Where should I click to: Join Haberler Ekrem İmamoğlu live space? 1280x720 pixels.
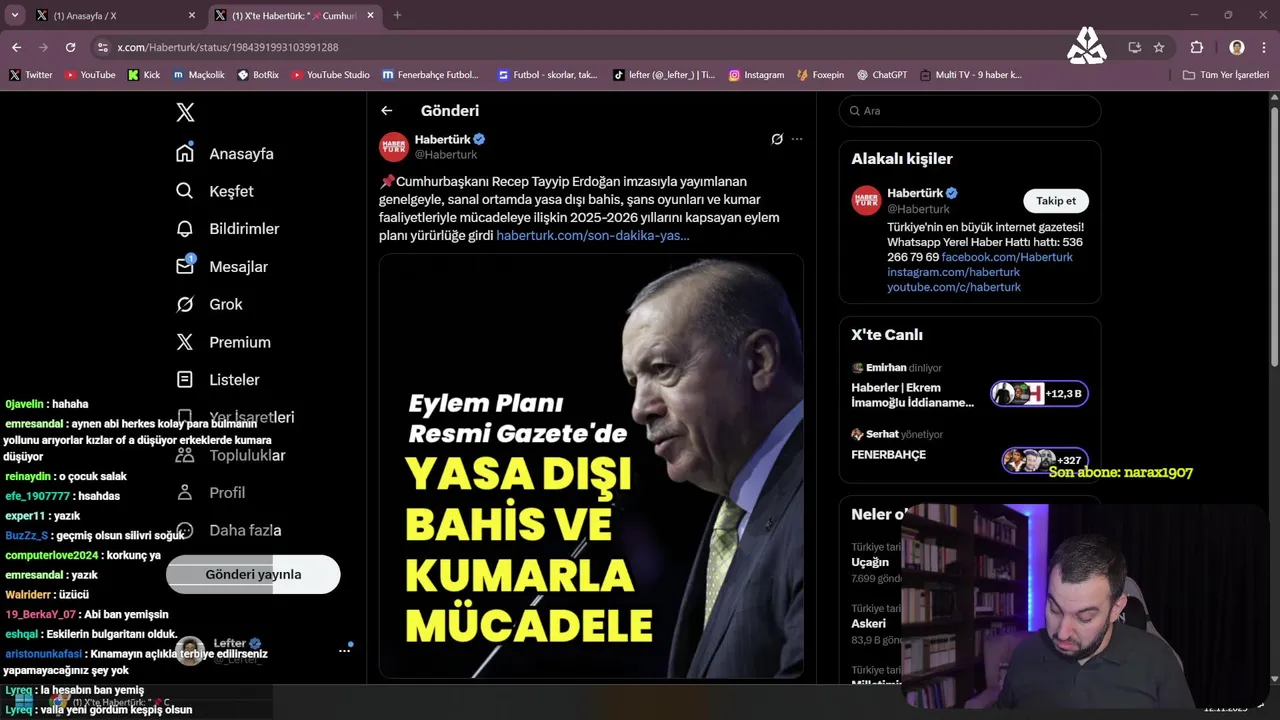[969, 394]
